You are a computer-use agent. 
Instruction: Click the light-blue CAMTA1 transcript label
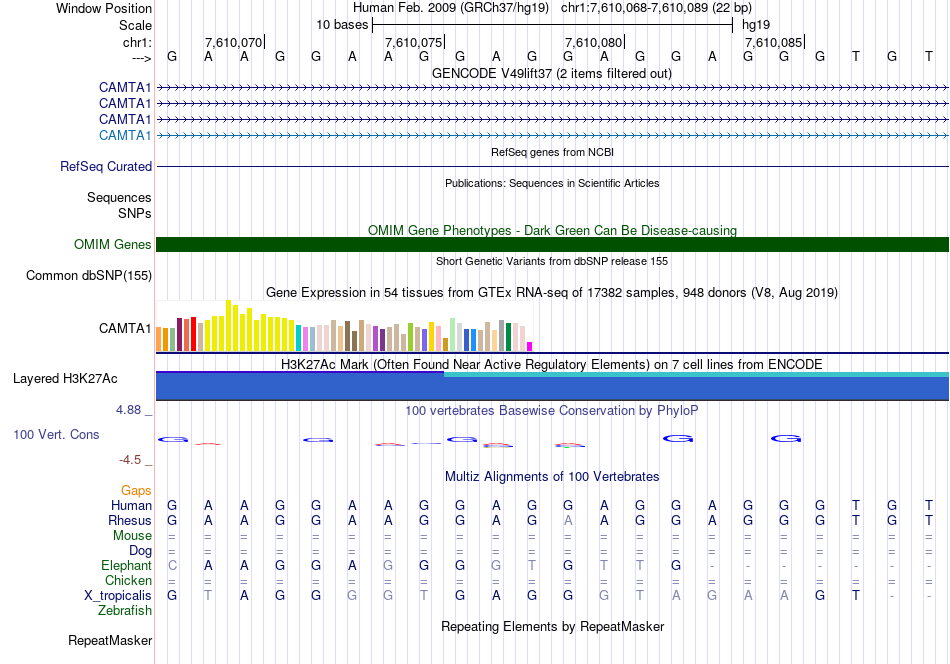click(x=125, y=135)
